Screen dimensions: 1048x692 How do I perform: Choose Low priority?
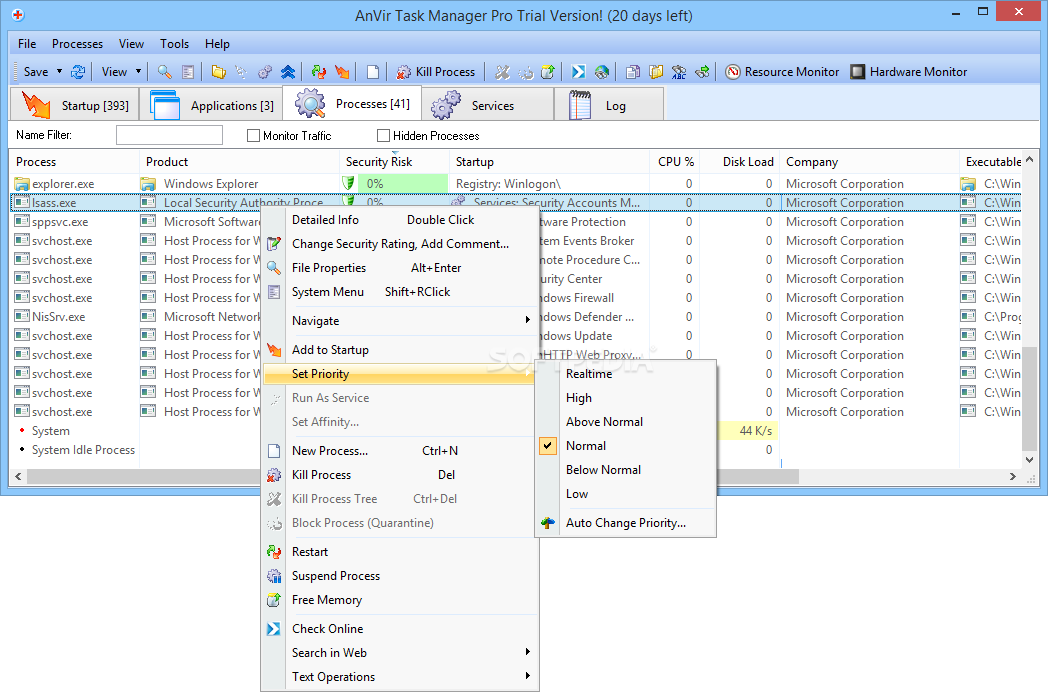coord(626,494)
